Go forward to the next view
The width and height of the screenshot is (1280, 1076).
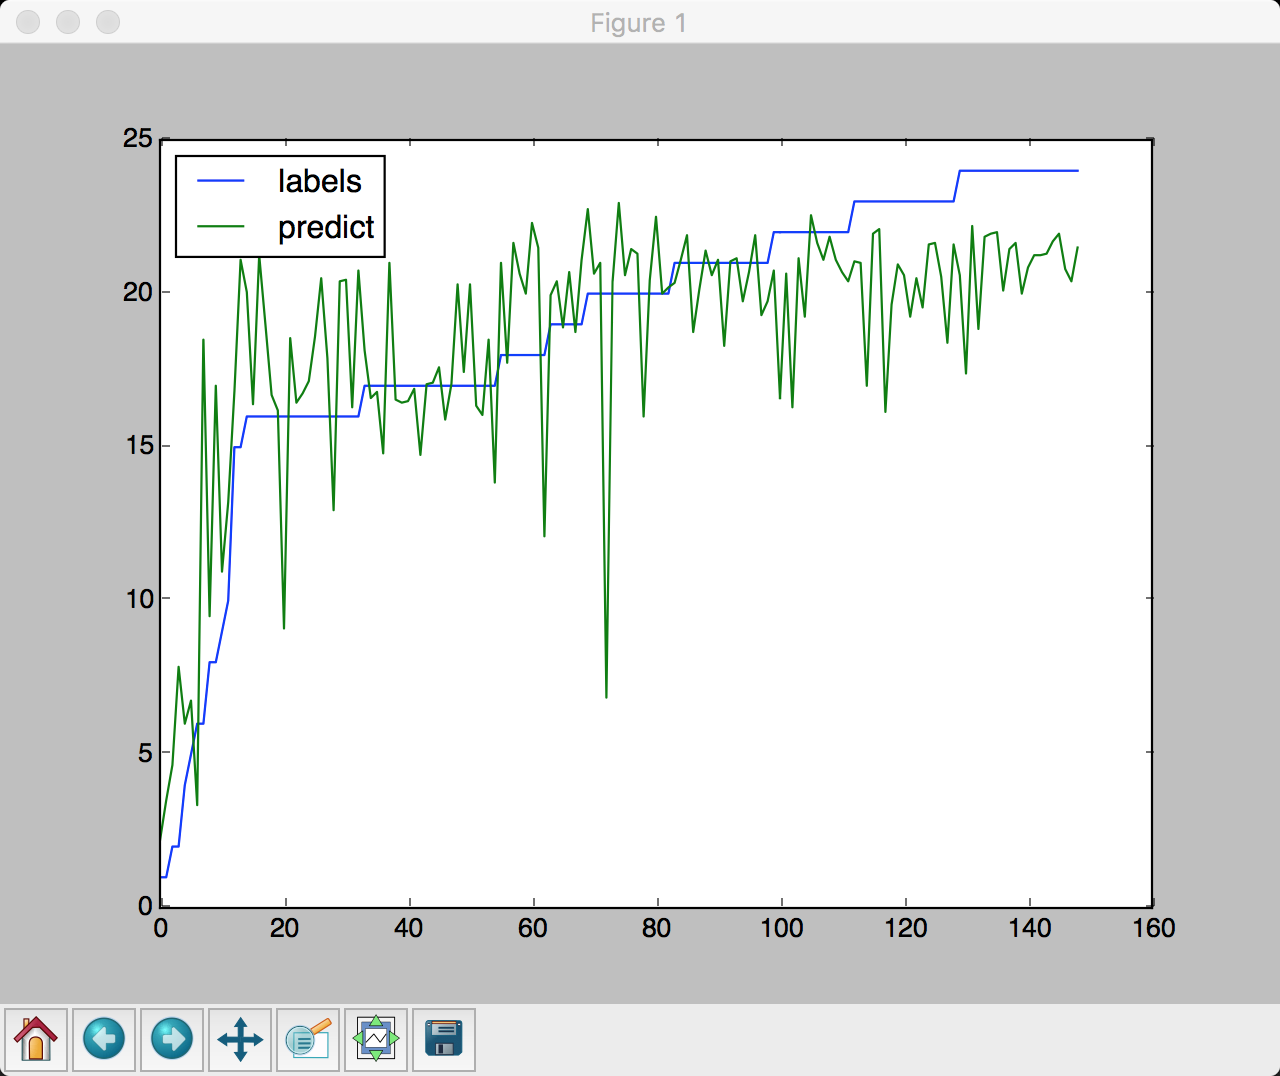(172, 1039)
